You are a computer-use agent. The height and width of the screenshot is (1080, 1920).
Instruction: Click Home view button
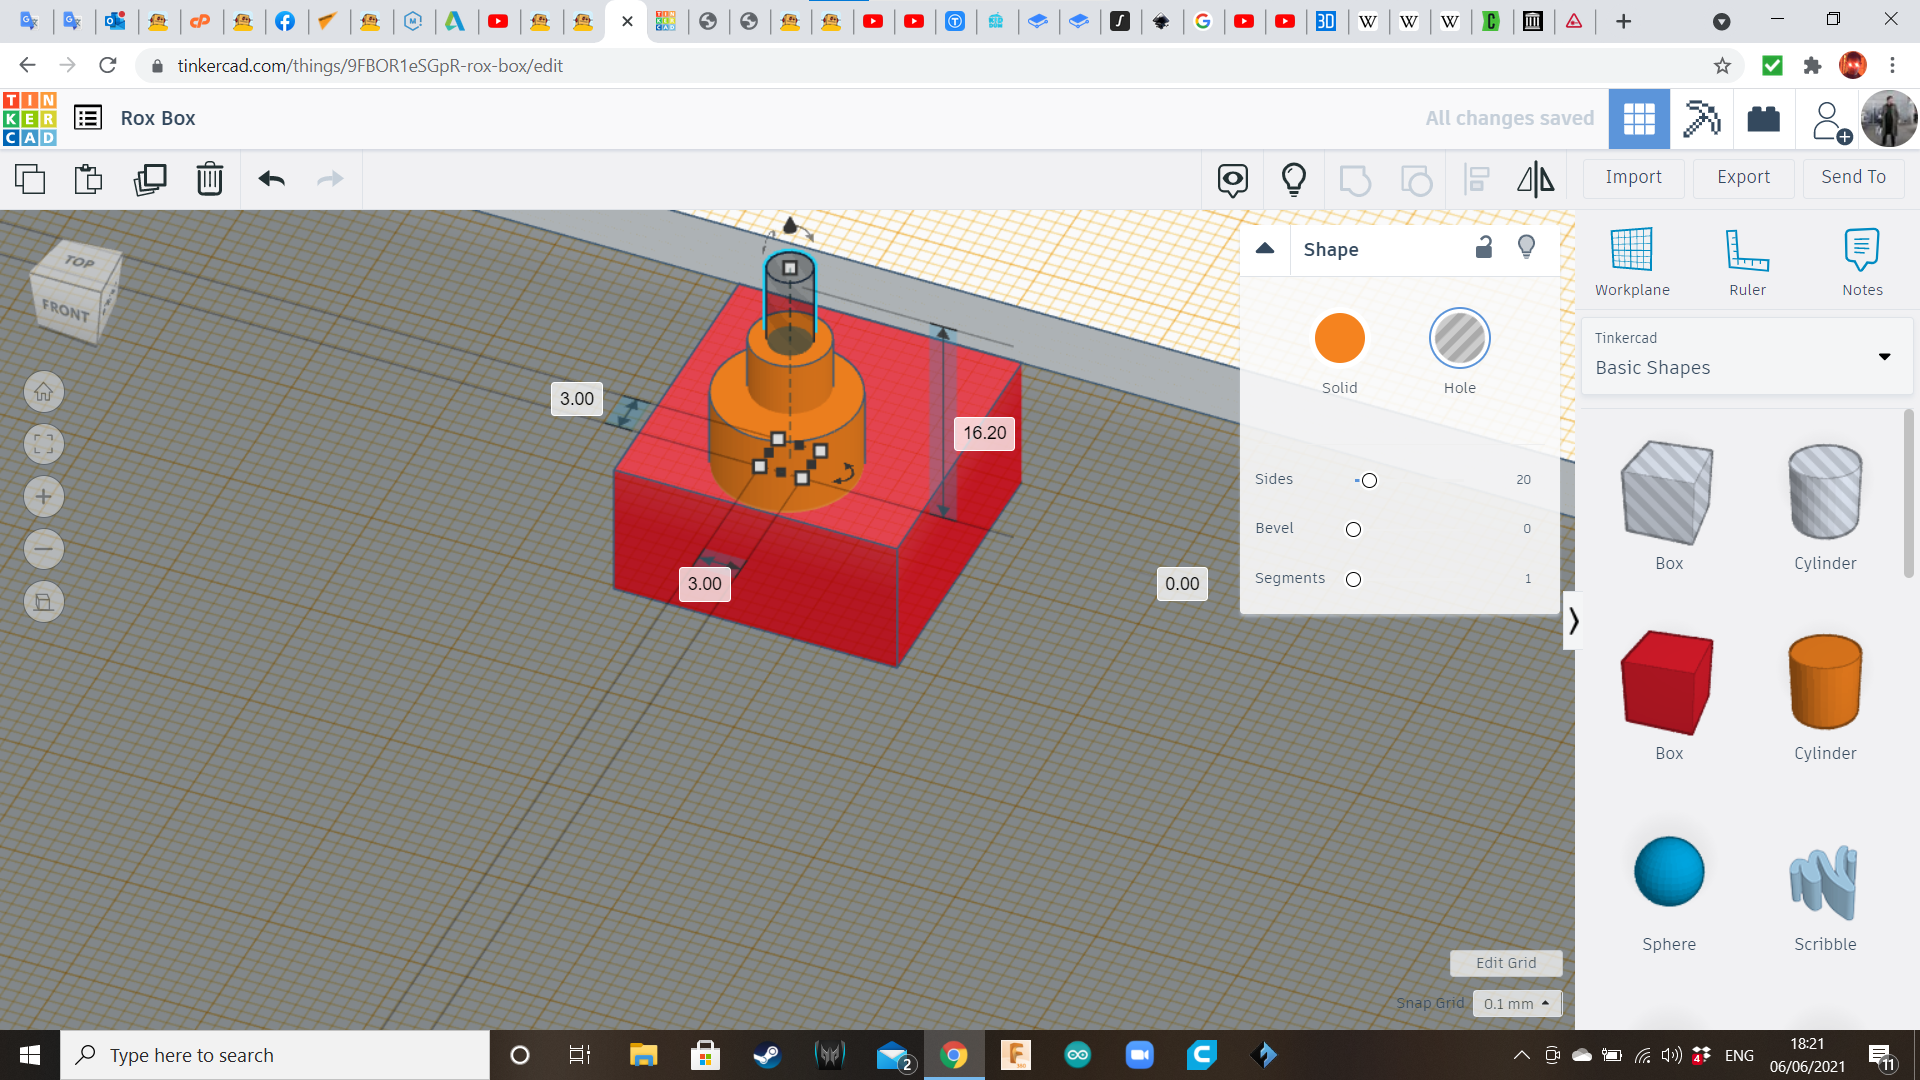[x=44, y=392]
